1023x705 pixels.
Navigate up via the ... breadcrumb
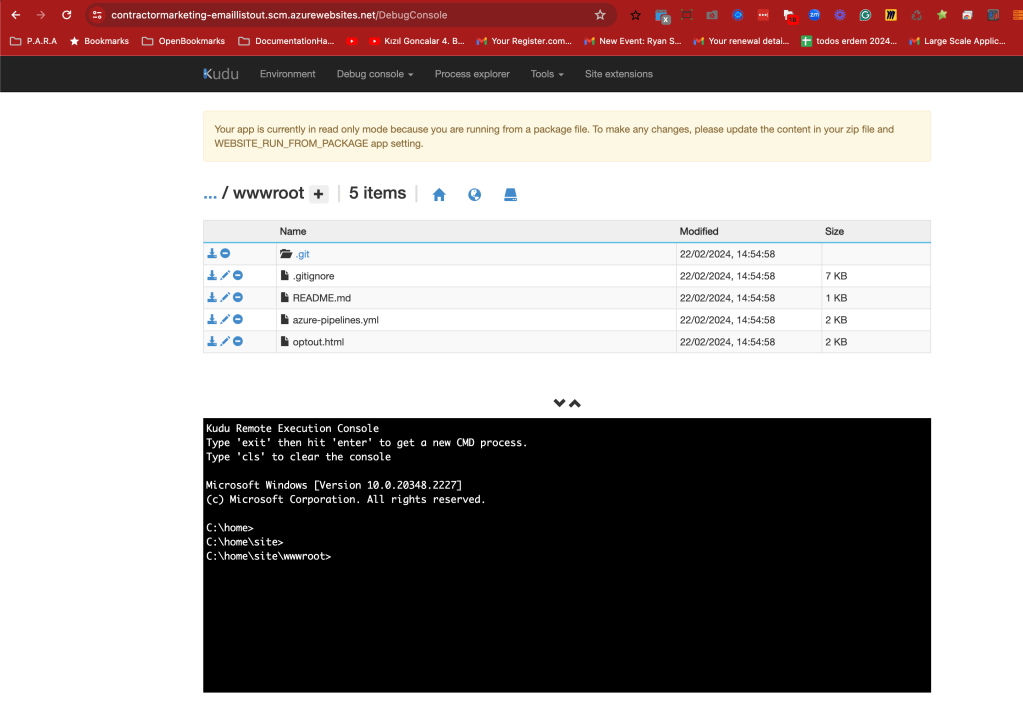(x=209, y=194)
